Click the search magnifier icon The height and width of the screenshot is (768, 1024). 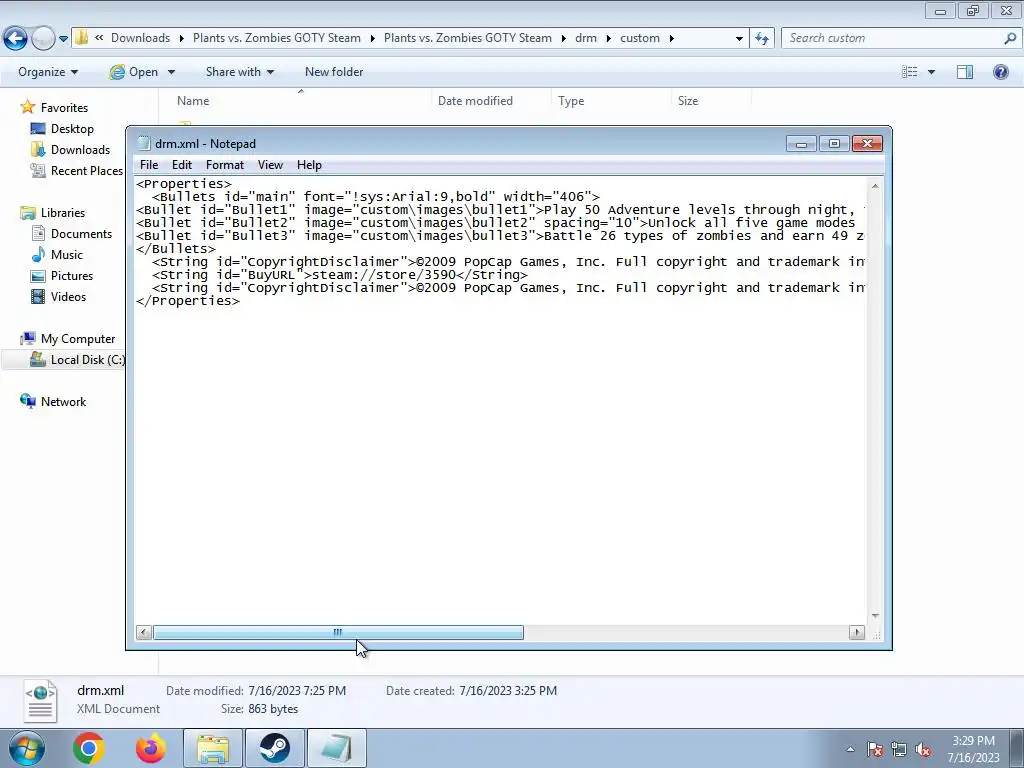(1010, 38)
